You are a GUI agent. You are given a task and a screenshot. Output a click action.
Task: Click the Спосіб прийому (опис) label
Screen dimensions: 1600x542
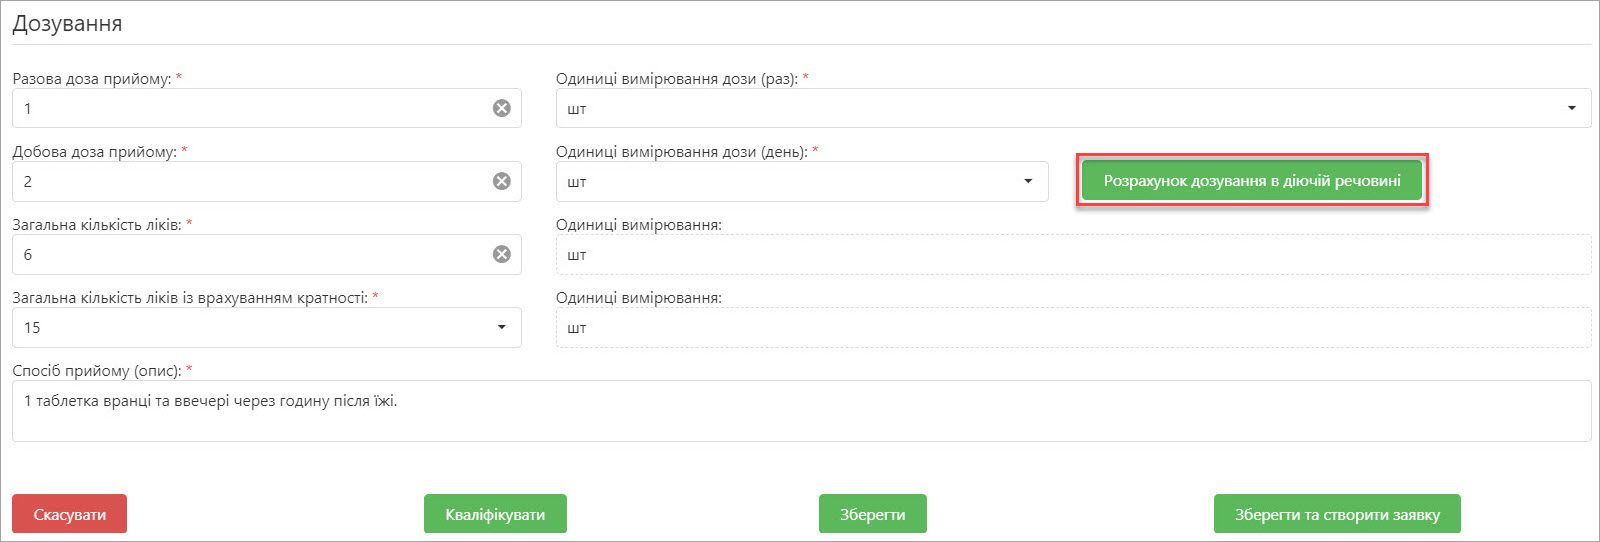click(96, 370)
